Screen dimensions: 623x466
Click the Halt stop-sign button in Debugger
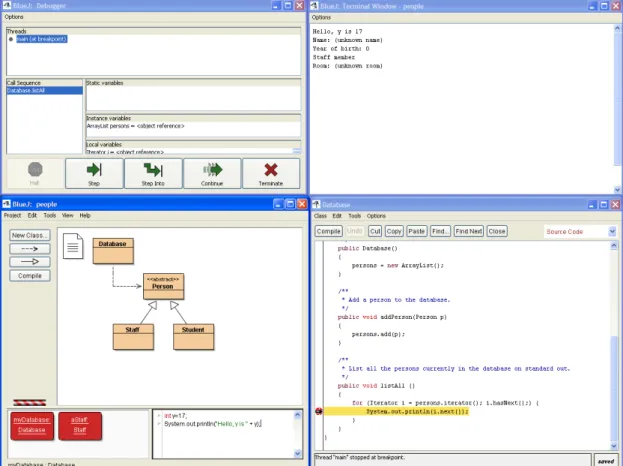click(x=35, y=173)
